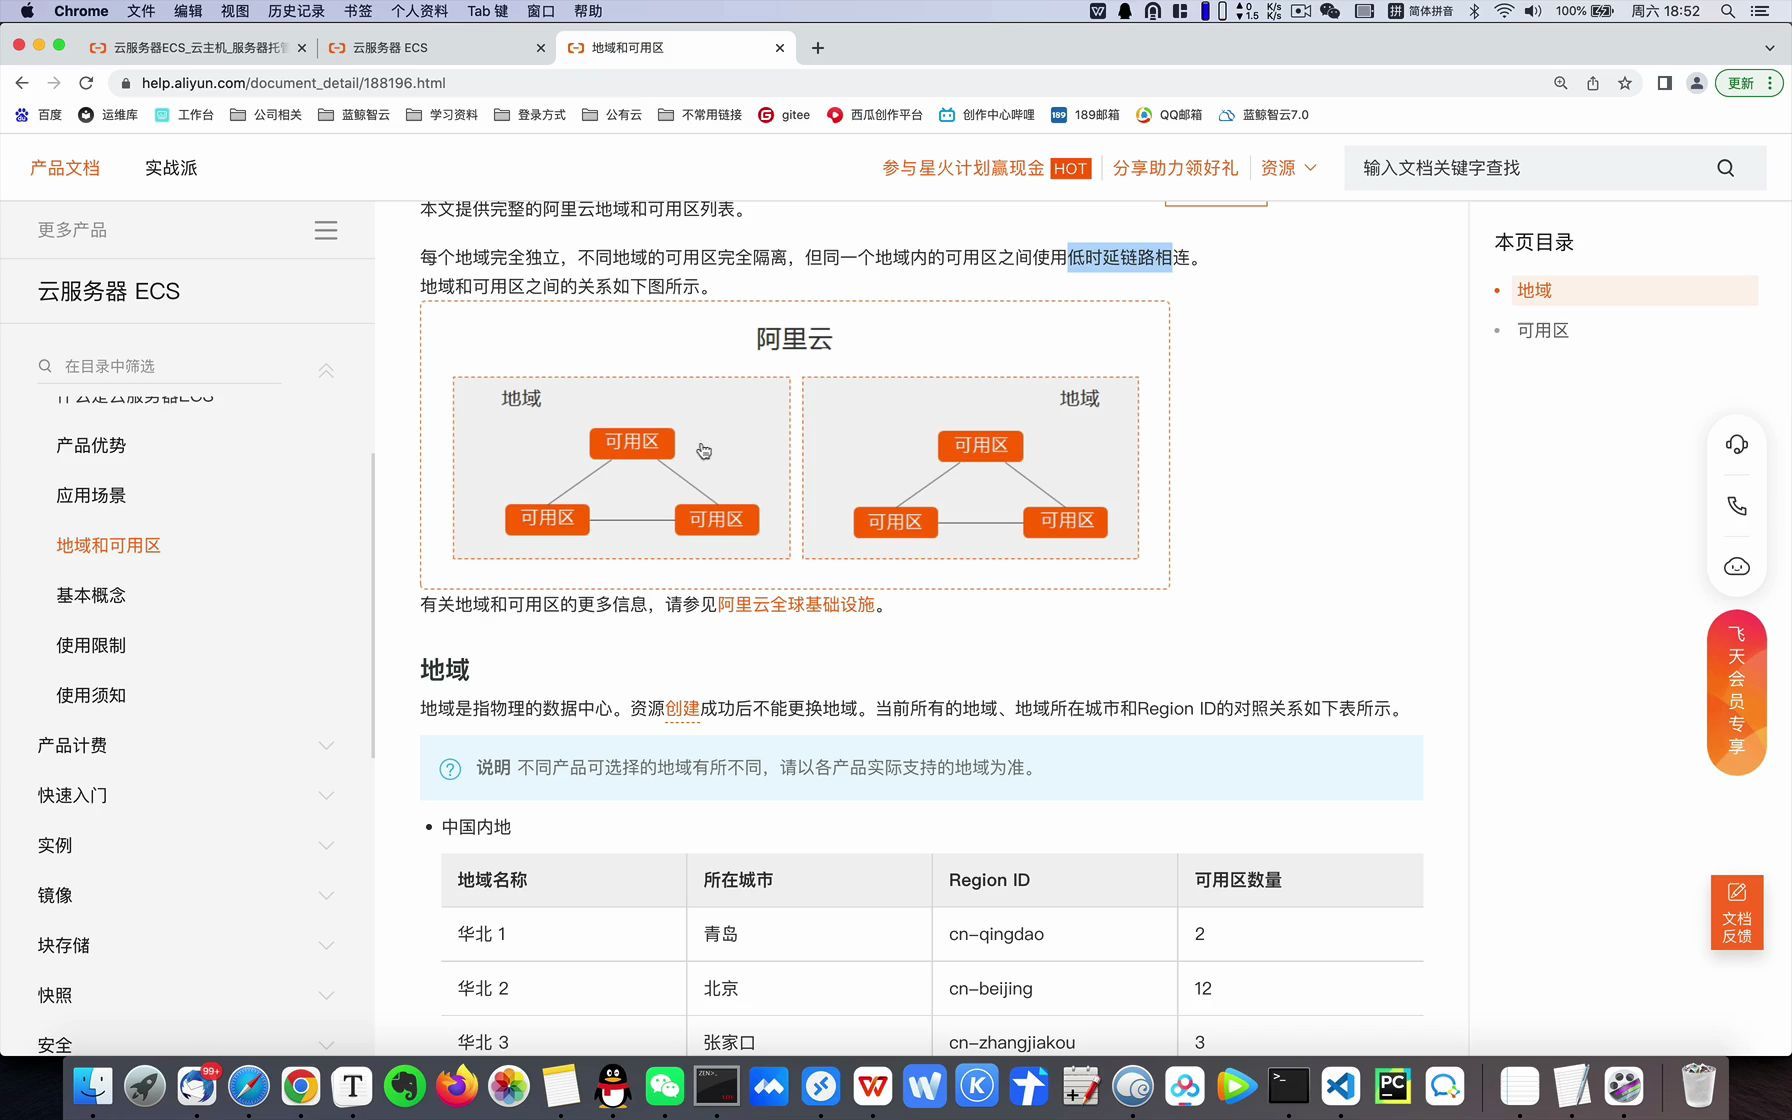
Task: Open PyCharm from the Dock
Action: [1393, 1087]
